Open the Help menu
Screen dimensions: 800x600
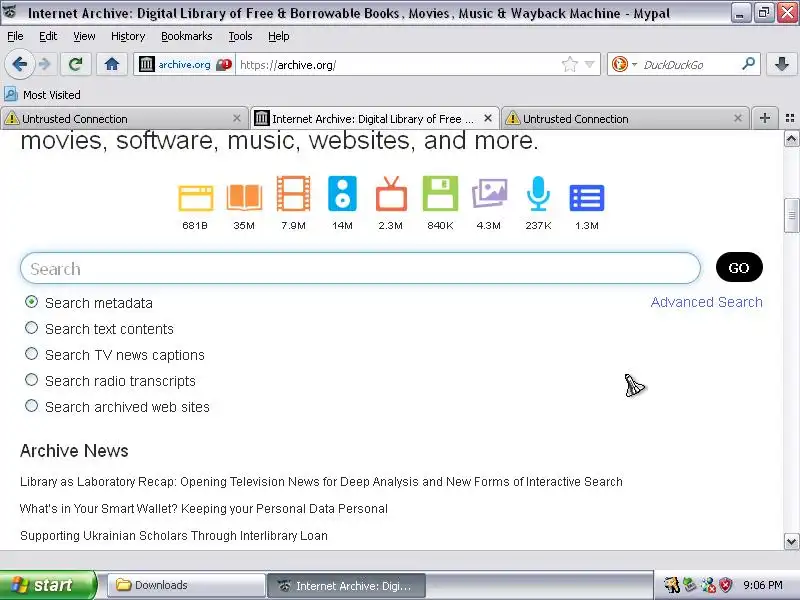point(279,36)
